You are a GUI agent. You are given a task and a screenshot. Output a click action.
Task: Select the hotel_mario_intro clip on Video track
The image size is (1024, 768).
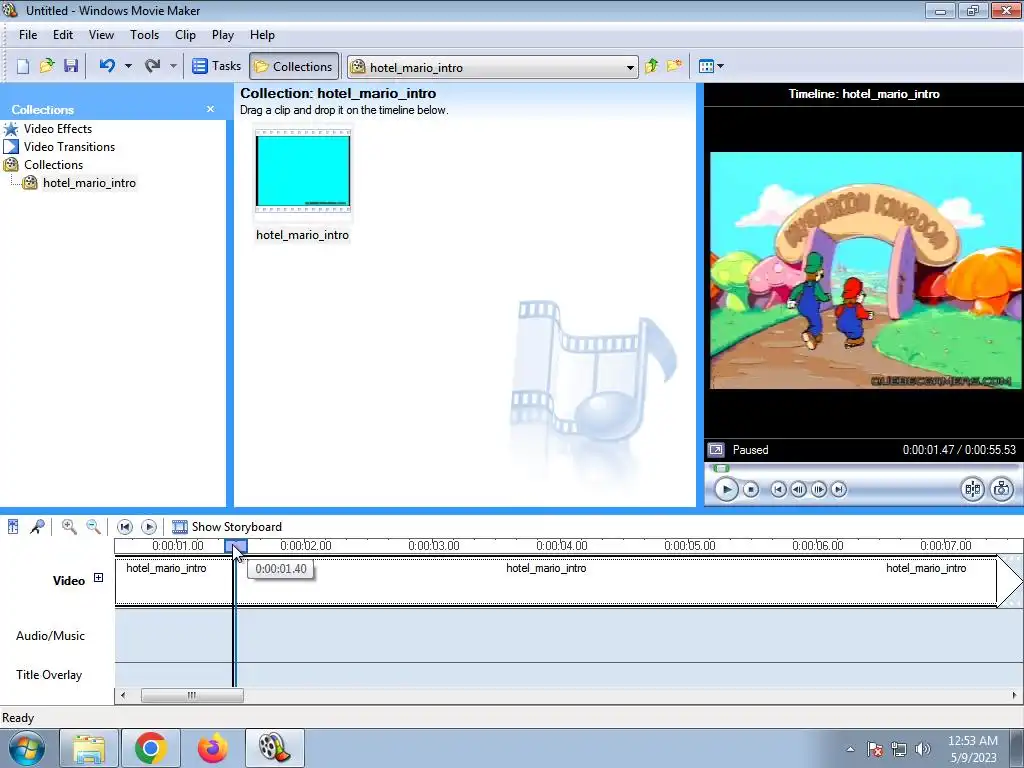click(556, 581)
